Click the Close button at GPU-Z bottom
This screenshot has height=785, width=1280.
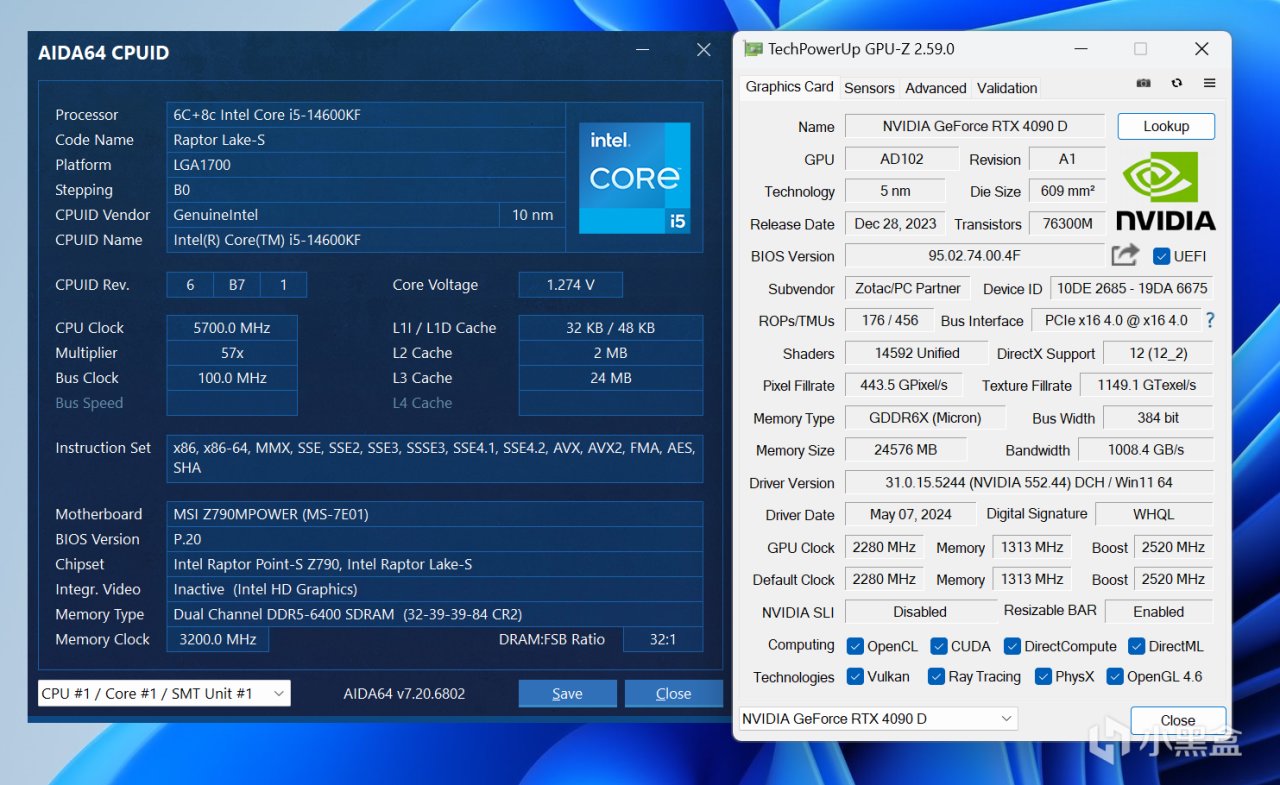coord(1178,720)
